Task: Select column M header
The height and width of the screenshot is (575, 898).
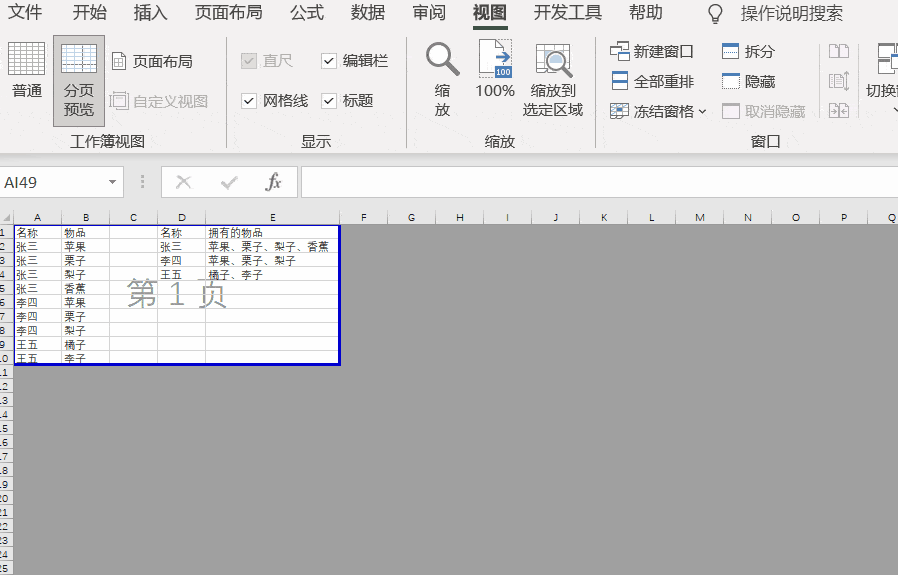Action: pyautogui.click(x=700, y=218)
